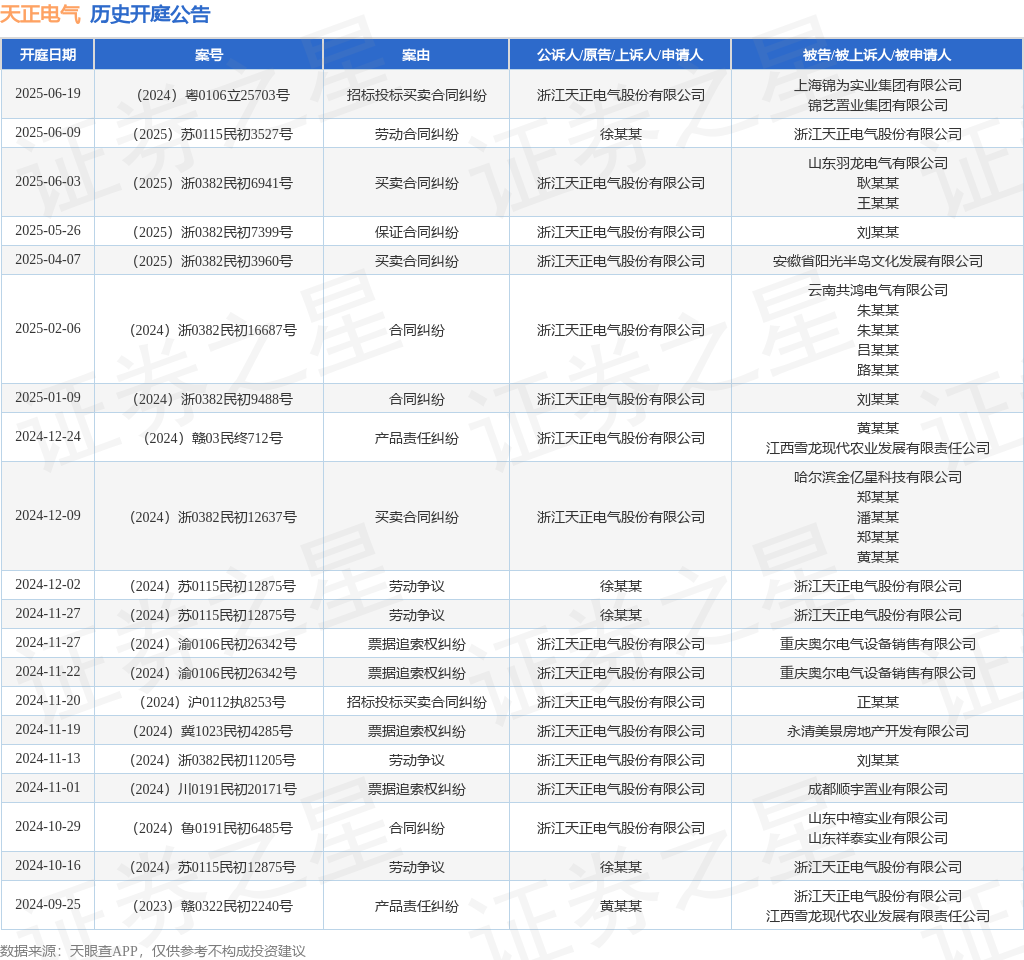Click date cell 2025-06-19
Screen dimensions: 1024x960
pos(48,93)
